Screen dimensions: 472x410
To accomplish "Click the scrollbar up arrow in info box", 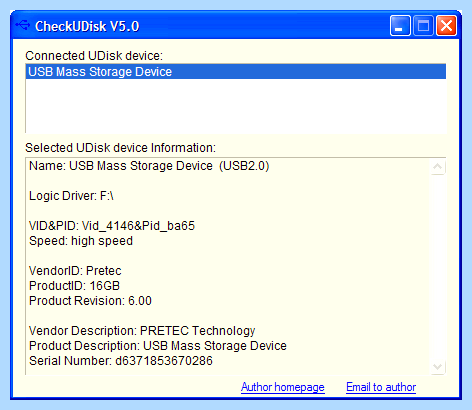I will 438,167.
